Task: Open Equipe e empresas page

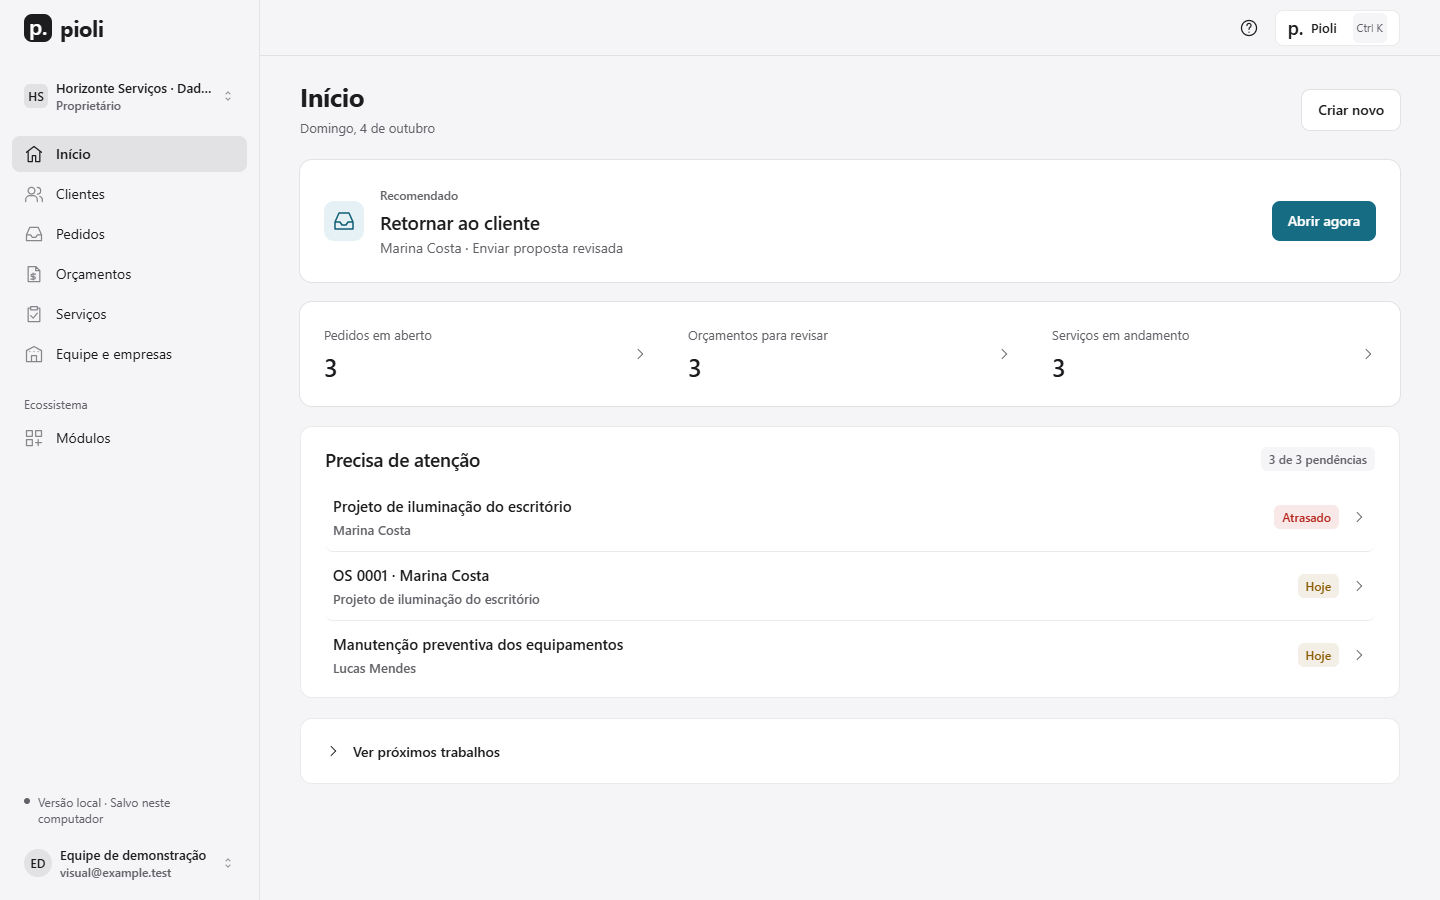Action: (x=130, y=354)
